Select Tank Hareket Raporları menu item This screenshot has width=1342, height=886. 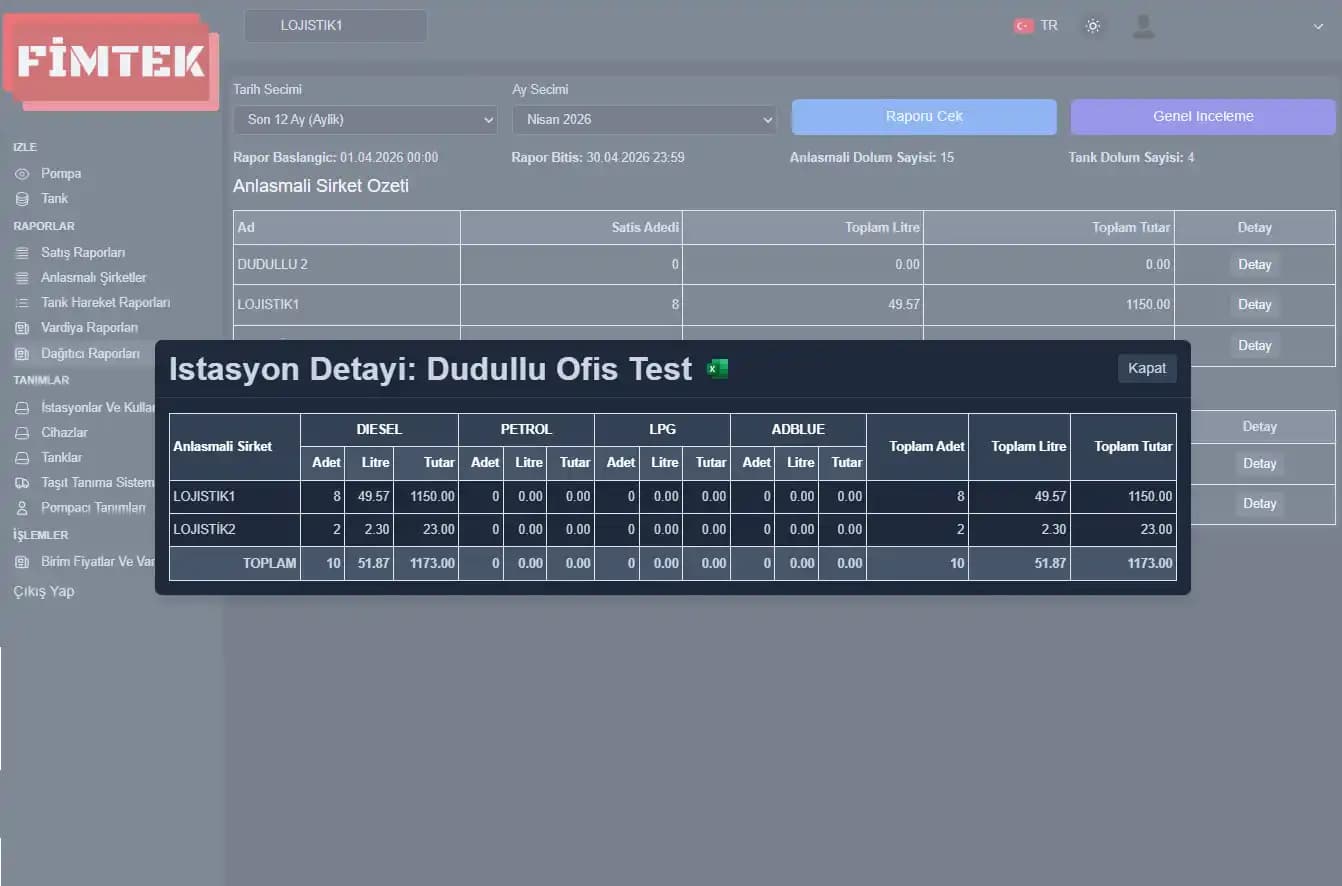click(x=105, y=303)
